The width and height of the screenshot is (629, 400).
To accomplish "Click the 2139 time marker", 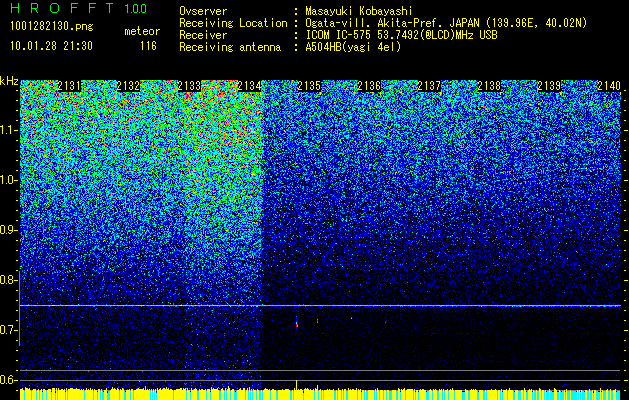I will pos(549,86).
